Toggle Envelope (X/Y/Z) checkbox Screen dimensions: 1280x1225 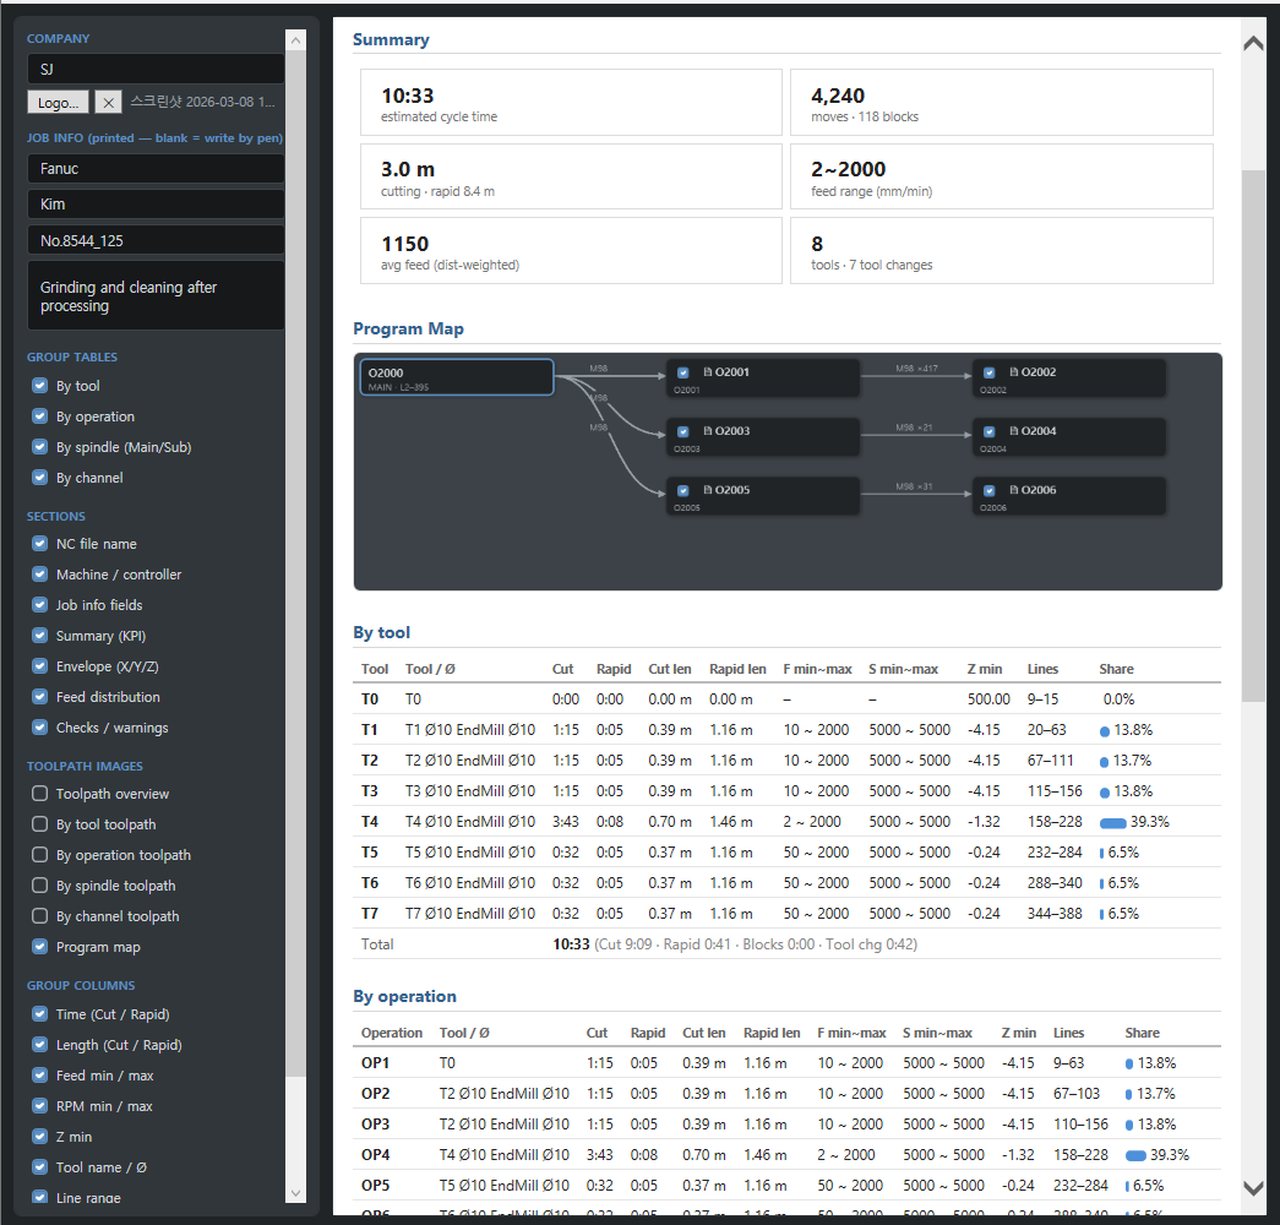(40, 666)
